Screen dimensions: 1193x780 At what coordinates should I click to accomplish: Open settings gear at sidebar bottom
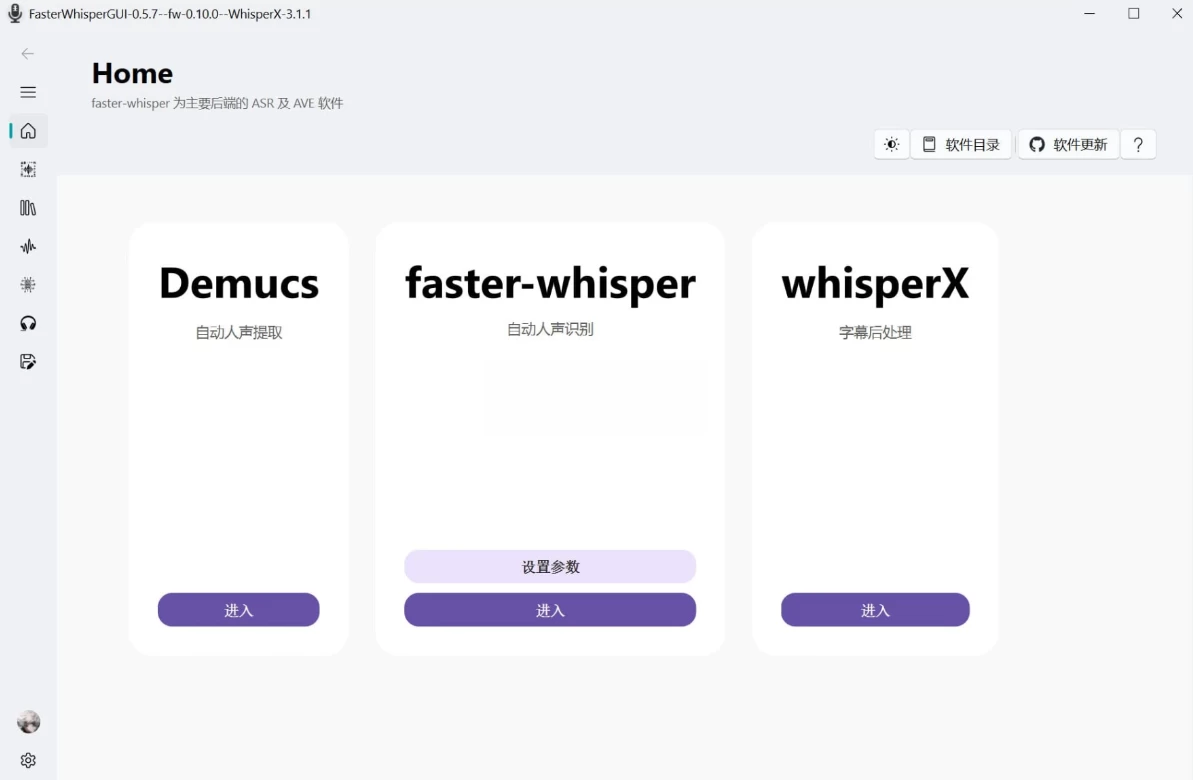(x=28, y=760)
